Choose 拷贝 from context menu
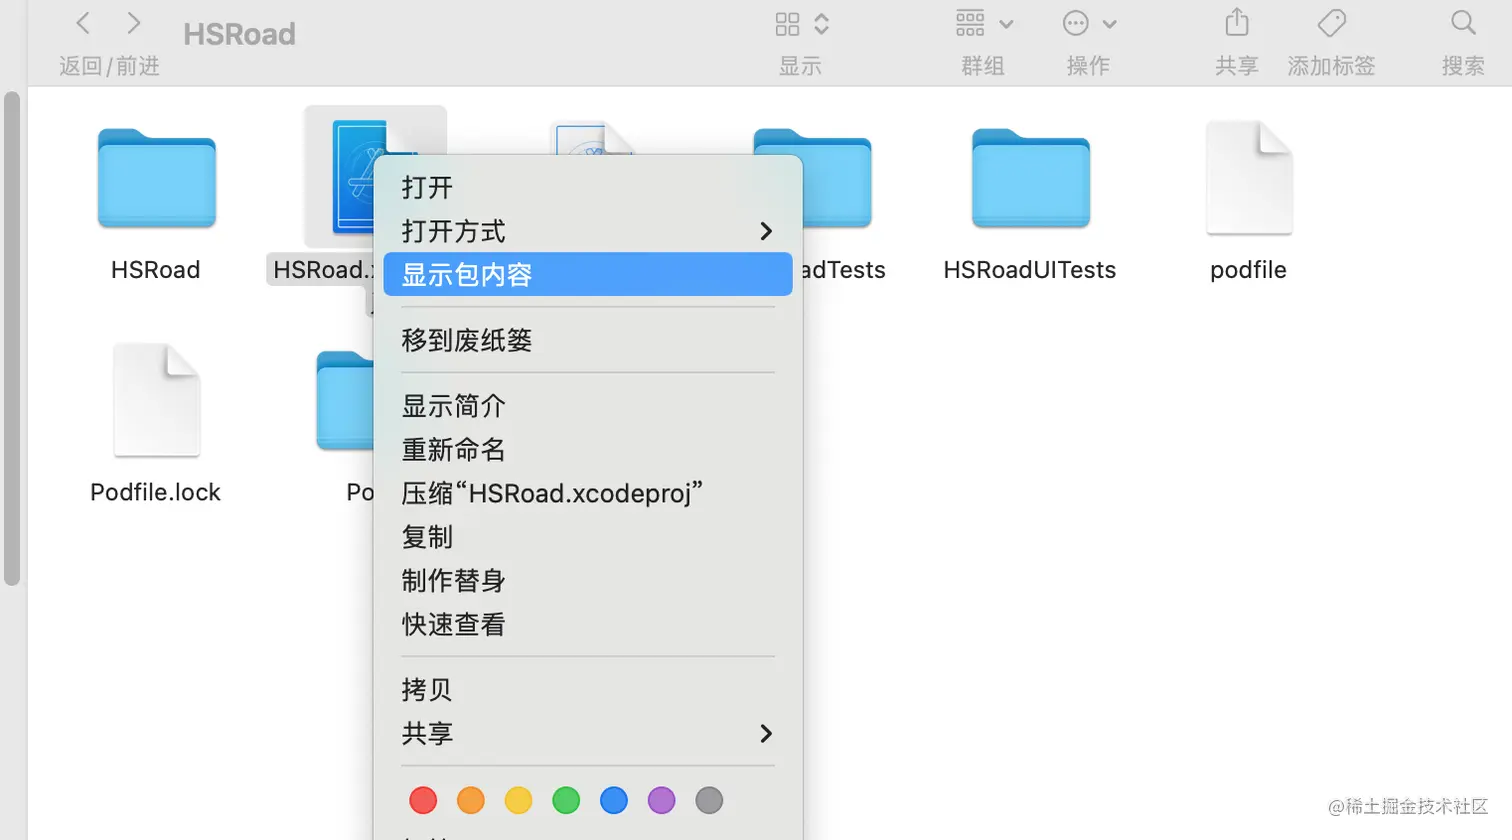This screenshot has width=1512, height=840. [588, 690]
